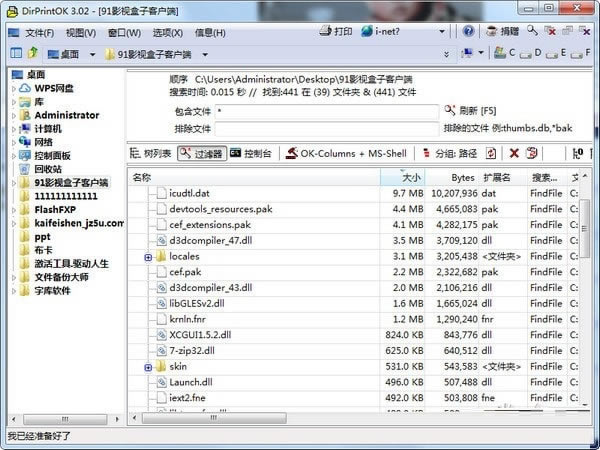Toggle the 树列表 tree list view

click(151, 153)
